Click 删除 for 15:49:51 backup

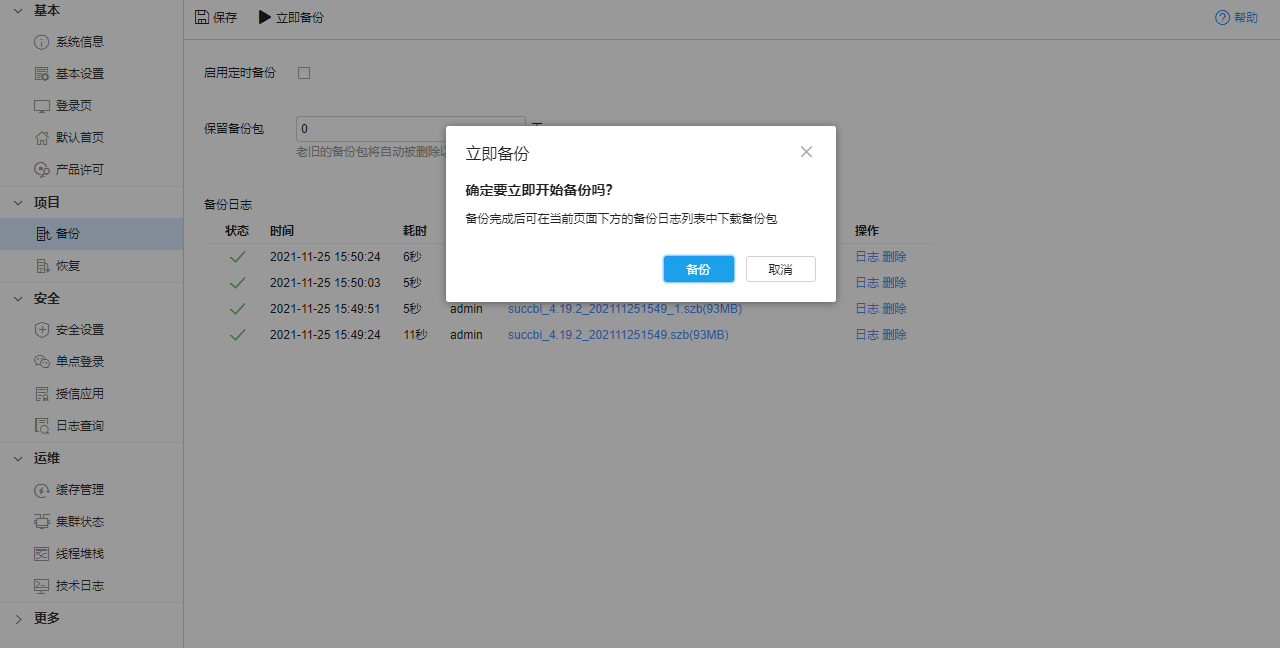tap(895, 309)
